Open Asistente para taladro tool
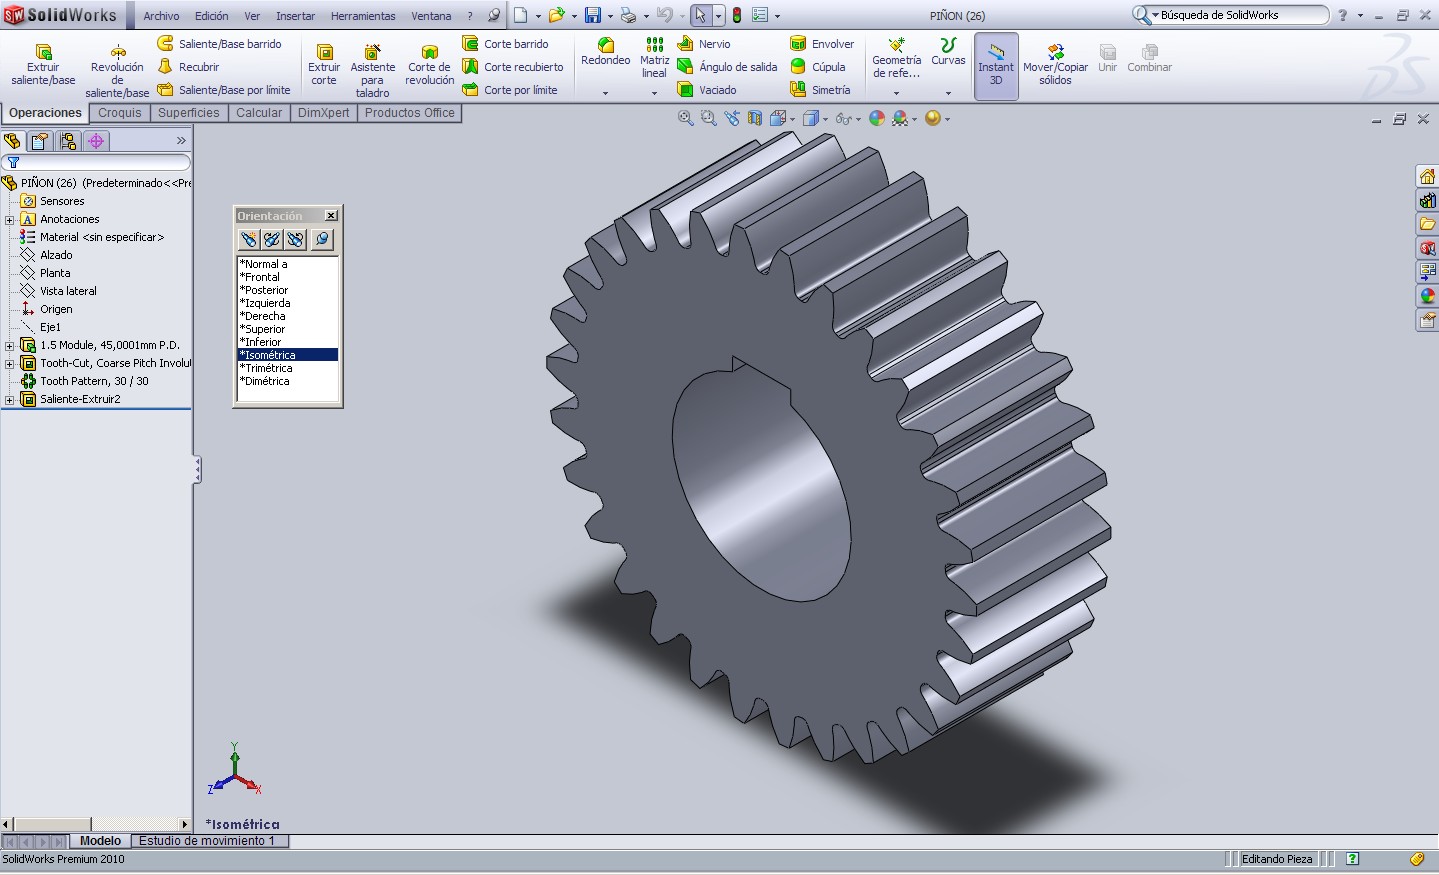The image size is (1439, 875). tap(372, 68)
